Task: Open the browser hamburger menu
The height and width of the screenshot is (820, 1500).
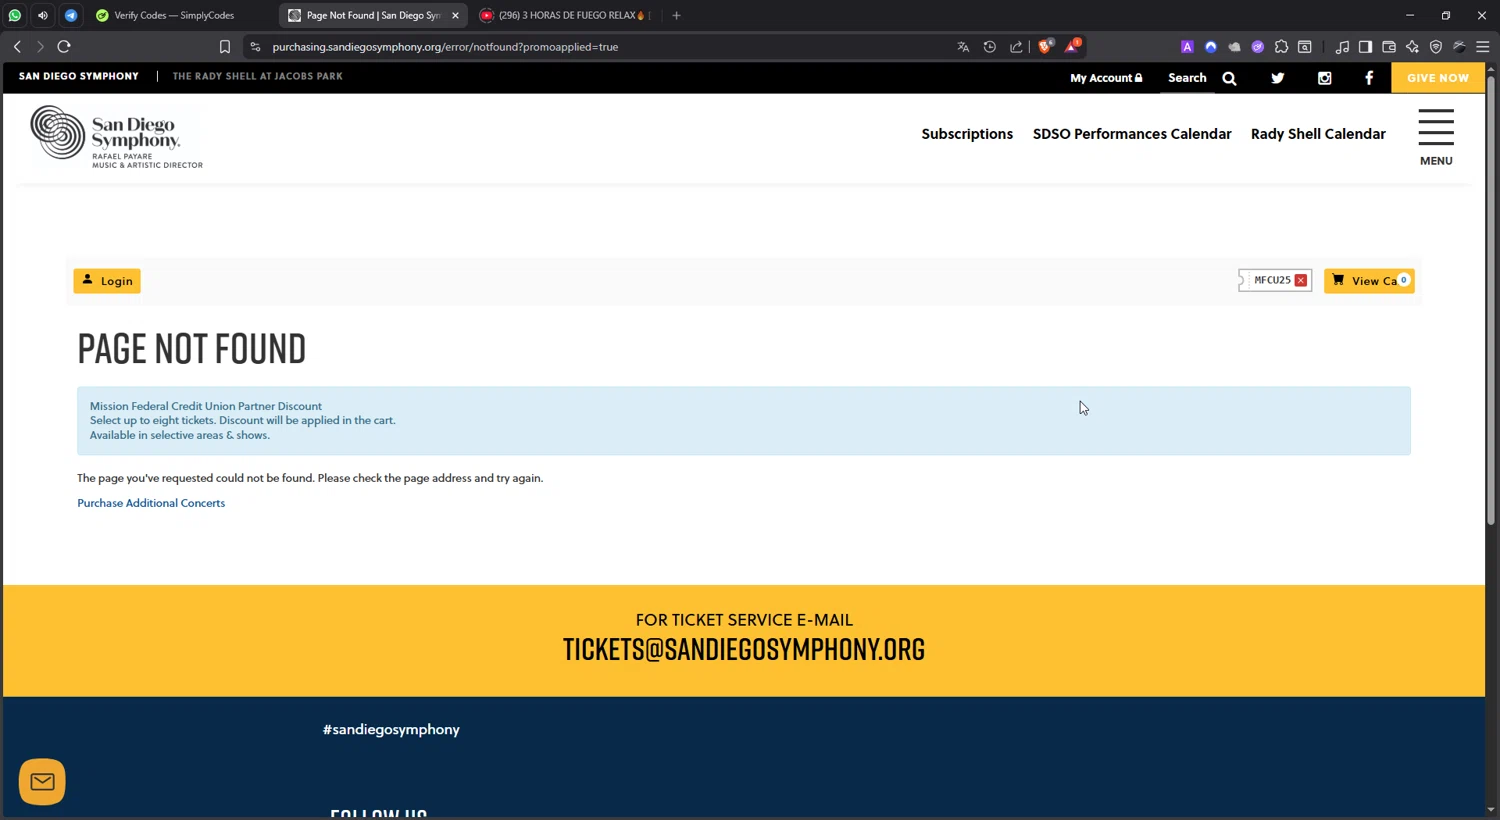Action: [1483, 46]
